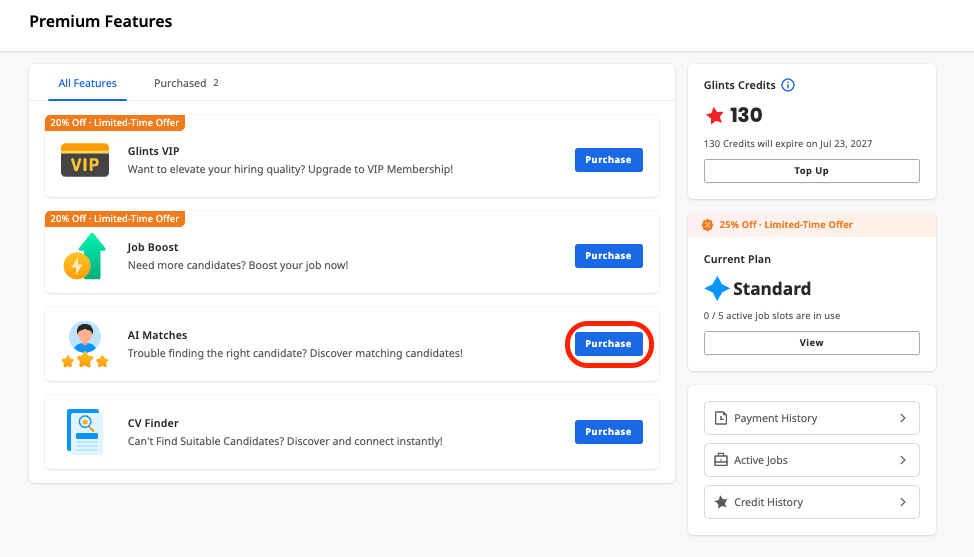The image size is (974, 557).
Task: Click the Credit History star icon
Action: [x=721, y=502]
